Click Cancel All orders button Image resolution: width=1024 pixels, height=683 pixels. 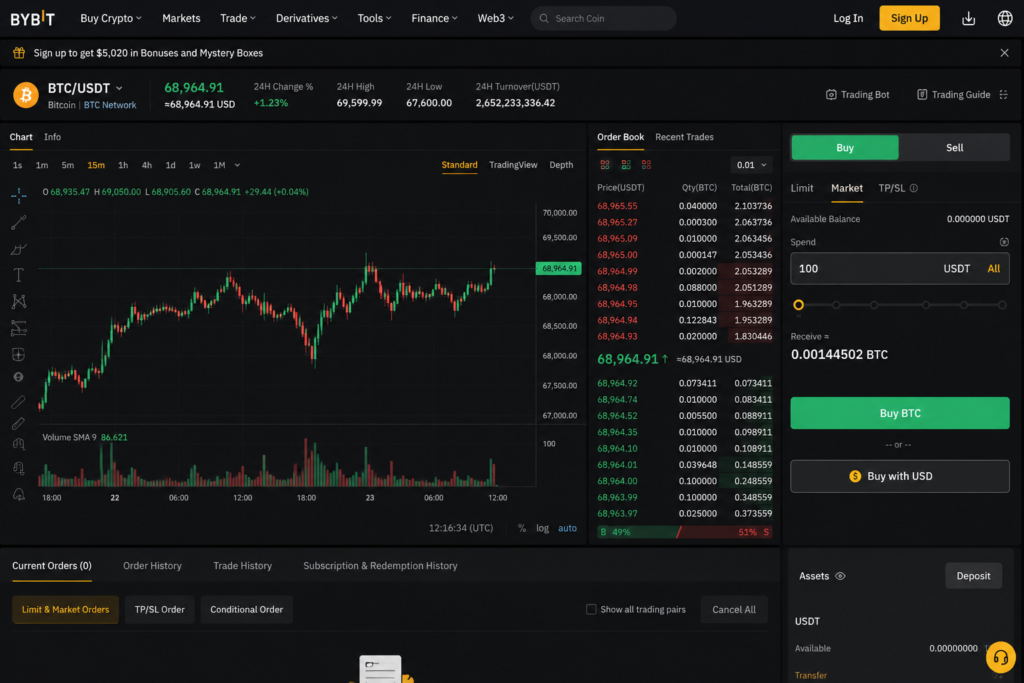pyautogui.click(x=733, y=609)
